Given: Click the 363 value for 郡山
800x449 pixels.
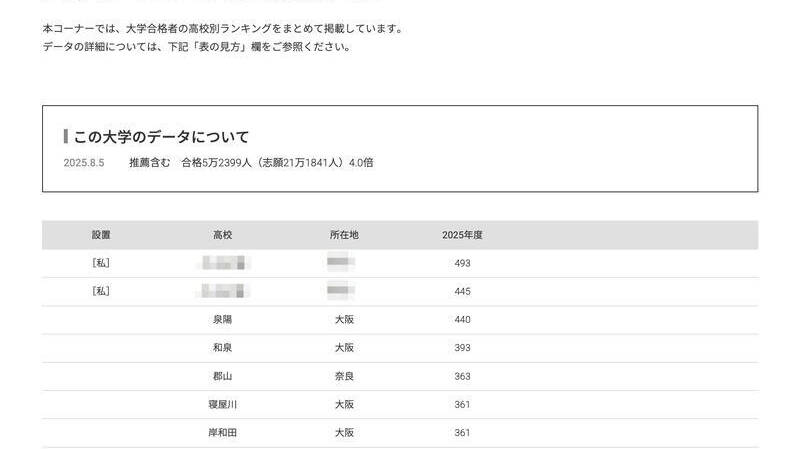Looking at the screenshot, I should 462,376.
